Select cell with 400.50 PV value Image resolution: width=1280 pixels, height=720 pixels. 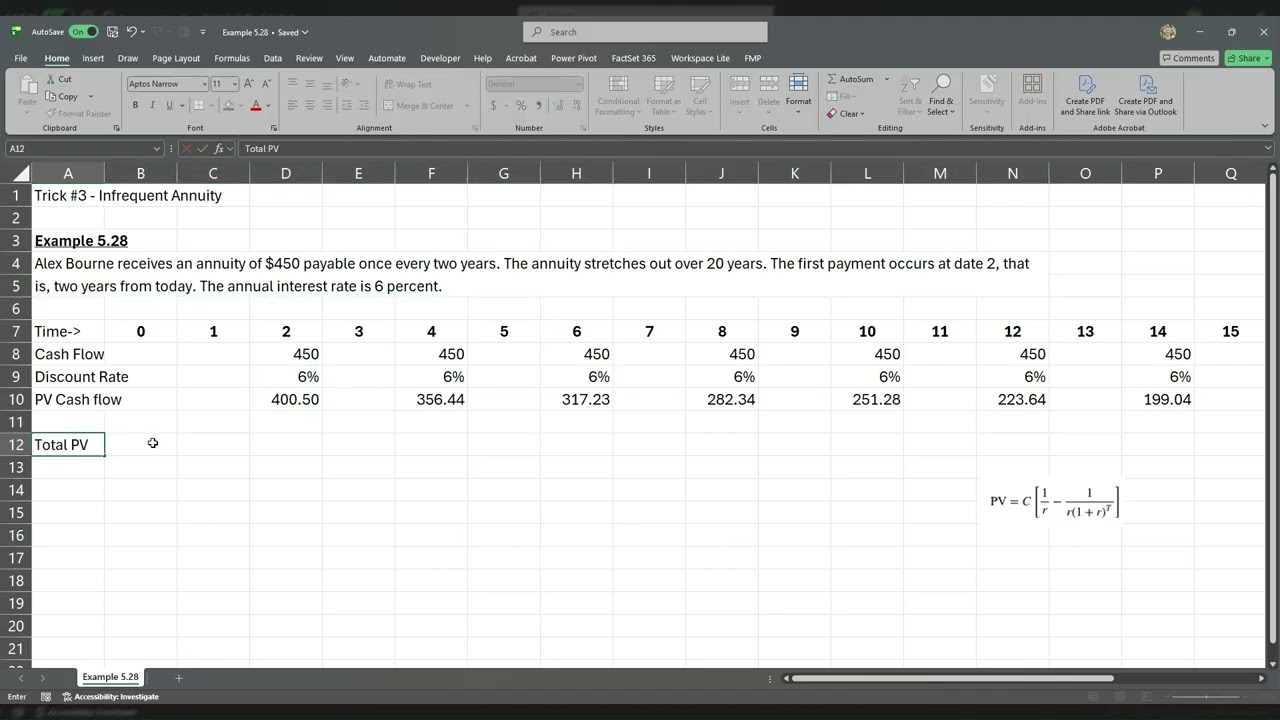(286, 399)
